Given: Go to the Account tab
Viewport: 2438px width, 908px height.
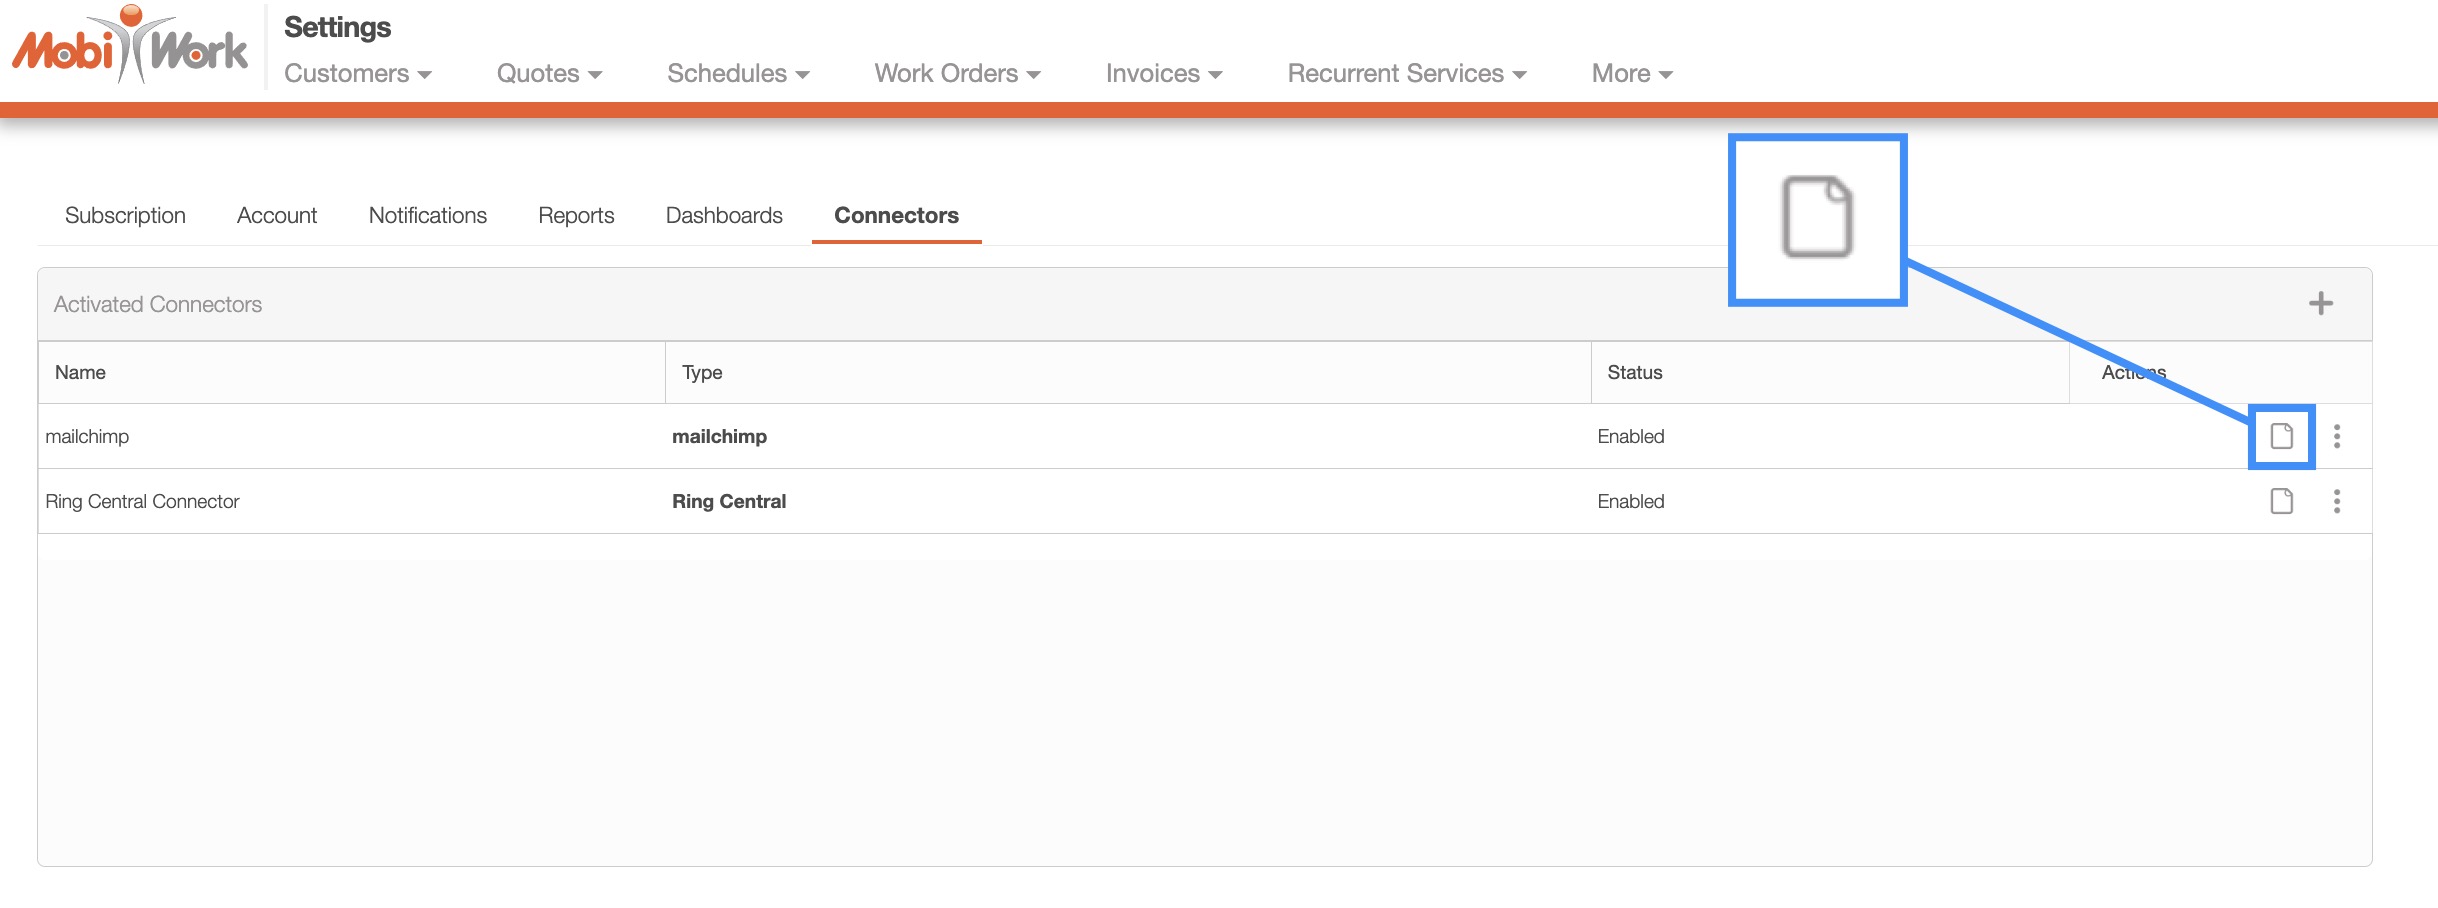Looking at the screenshot, I should coord(277,216).
